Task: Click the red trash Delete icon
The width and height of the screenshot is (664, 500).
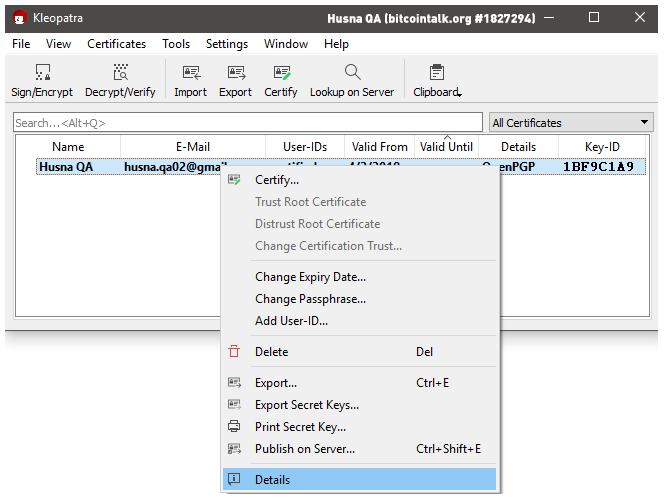Action: pos(234,351)
